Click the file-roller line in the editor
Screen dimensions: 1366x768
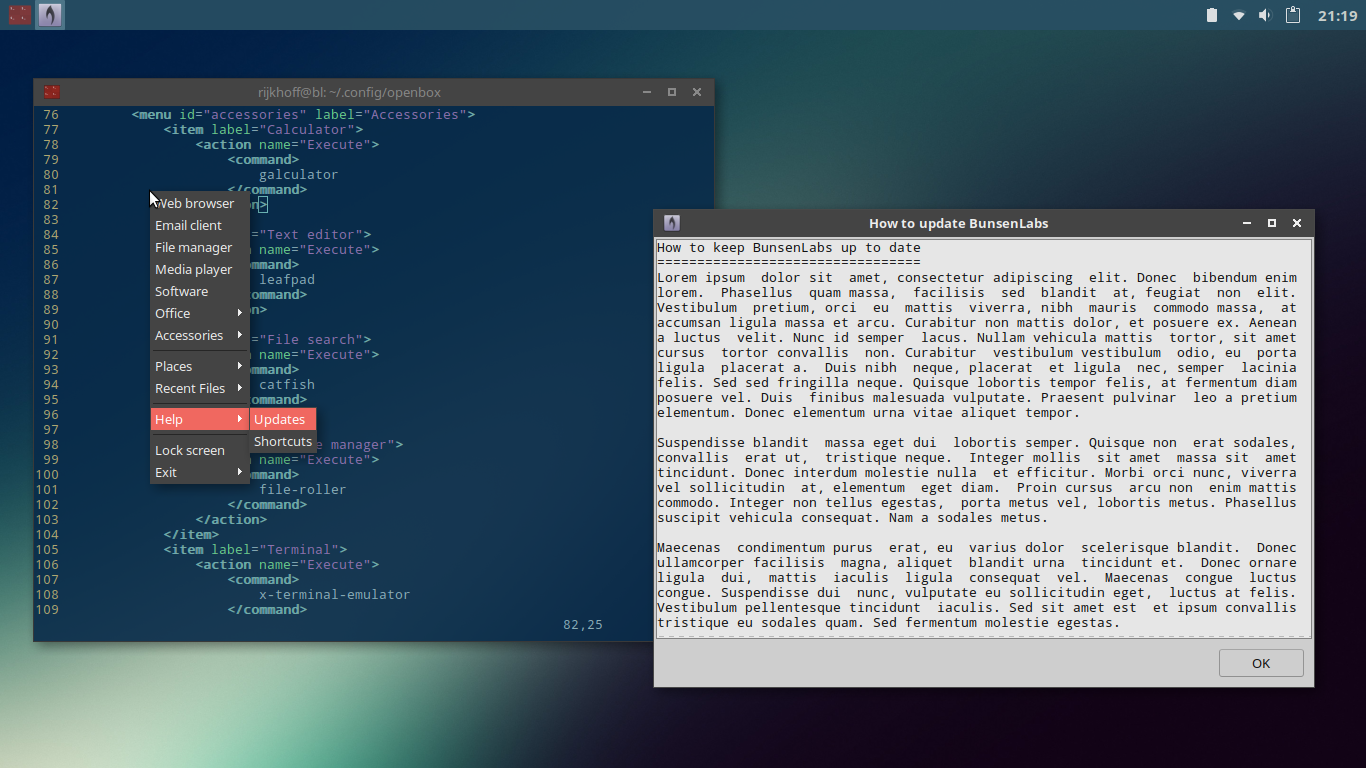tap(302, 489)
